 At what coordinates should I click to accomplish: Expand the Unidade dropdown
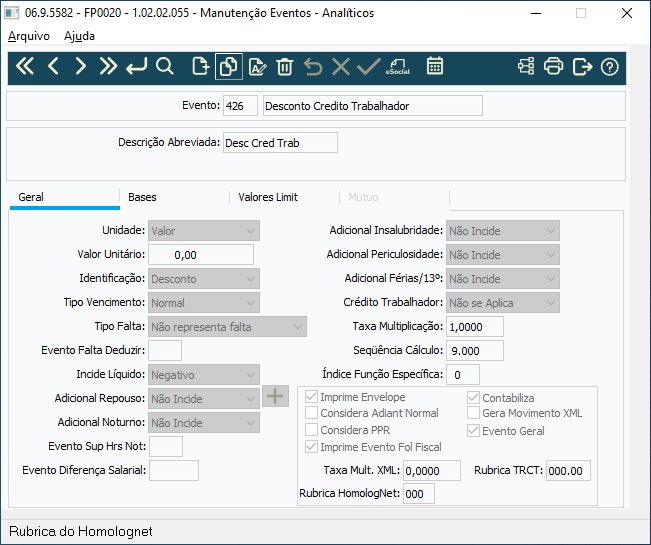pos(204,231)
